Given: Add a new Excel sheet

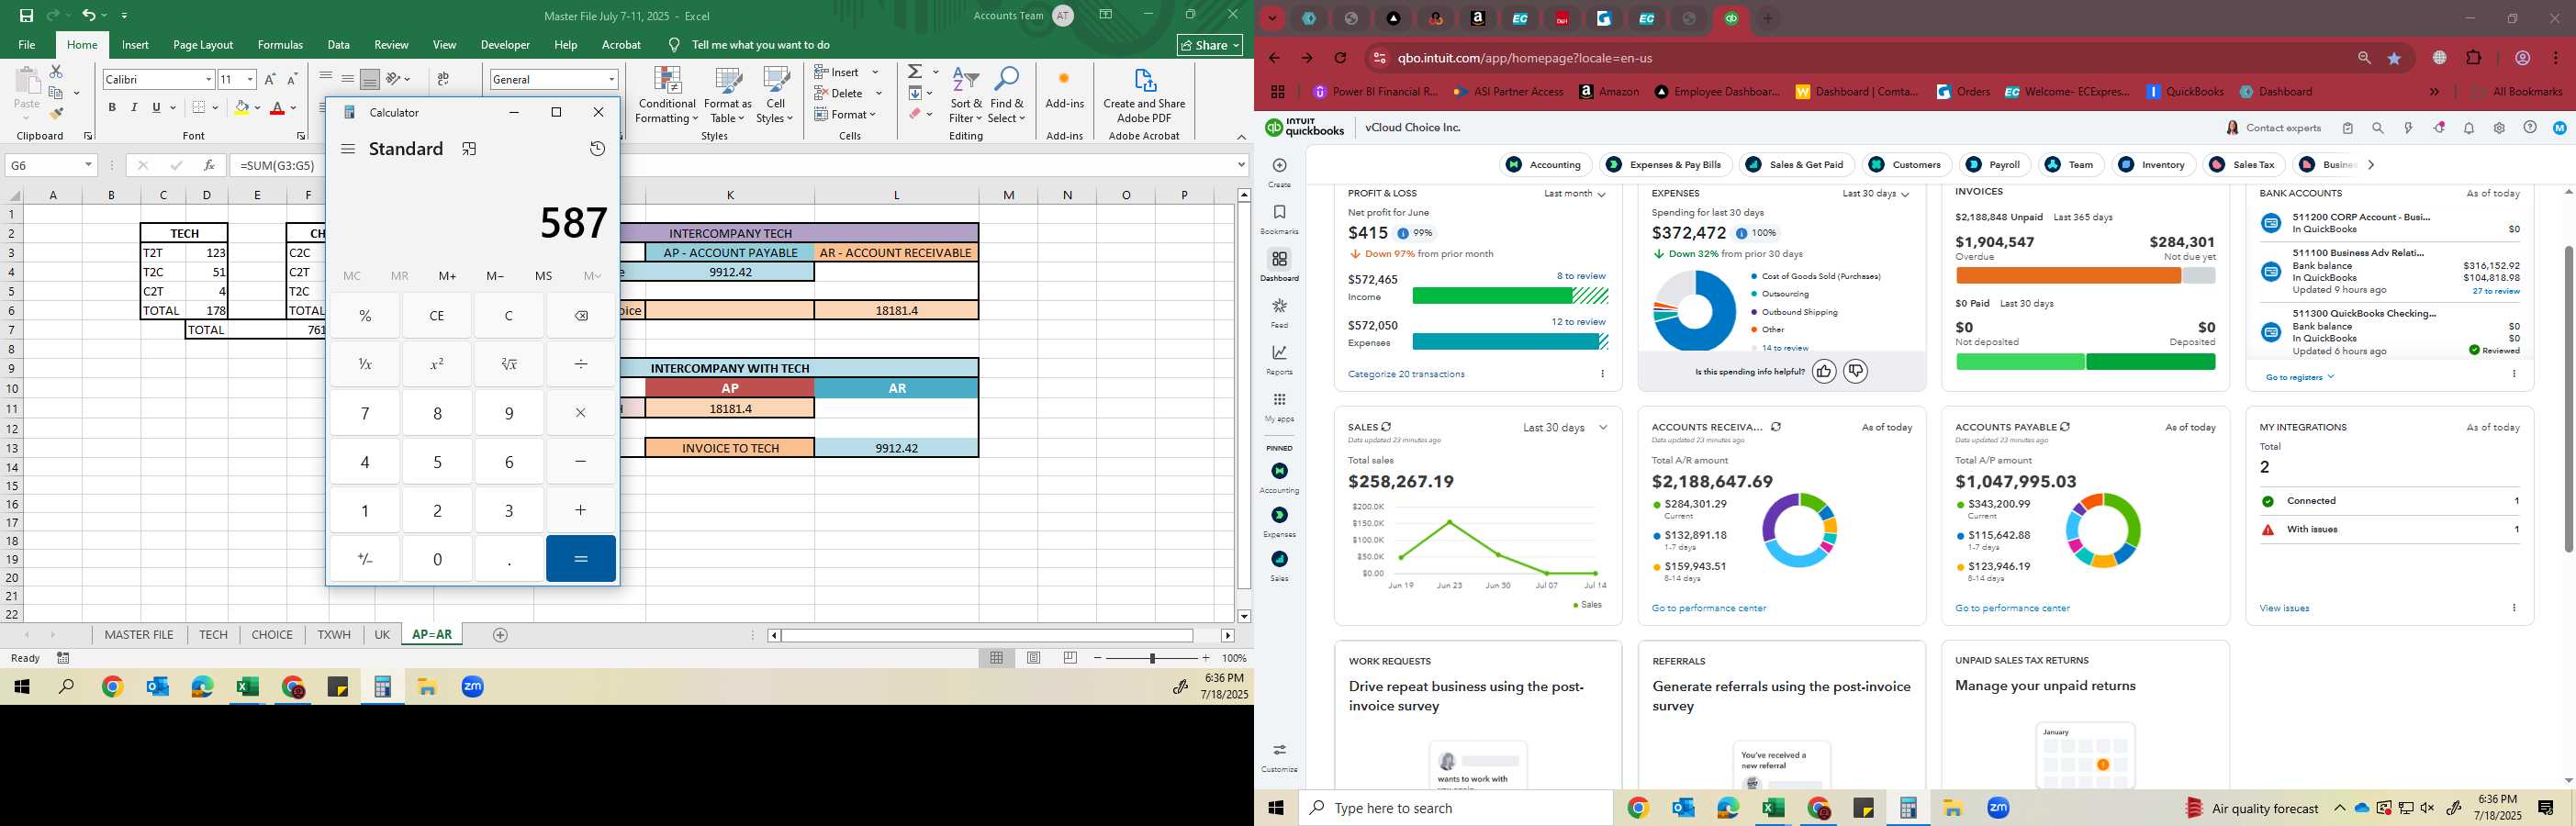Looking at the screenshot, I should (x=500, y=635).
